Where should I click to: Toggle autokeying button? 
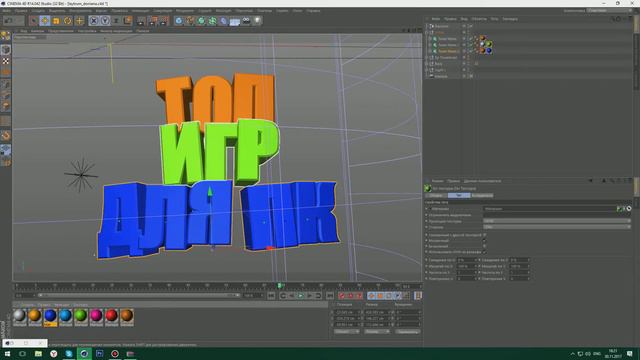(351, 296)
